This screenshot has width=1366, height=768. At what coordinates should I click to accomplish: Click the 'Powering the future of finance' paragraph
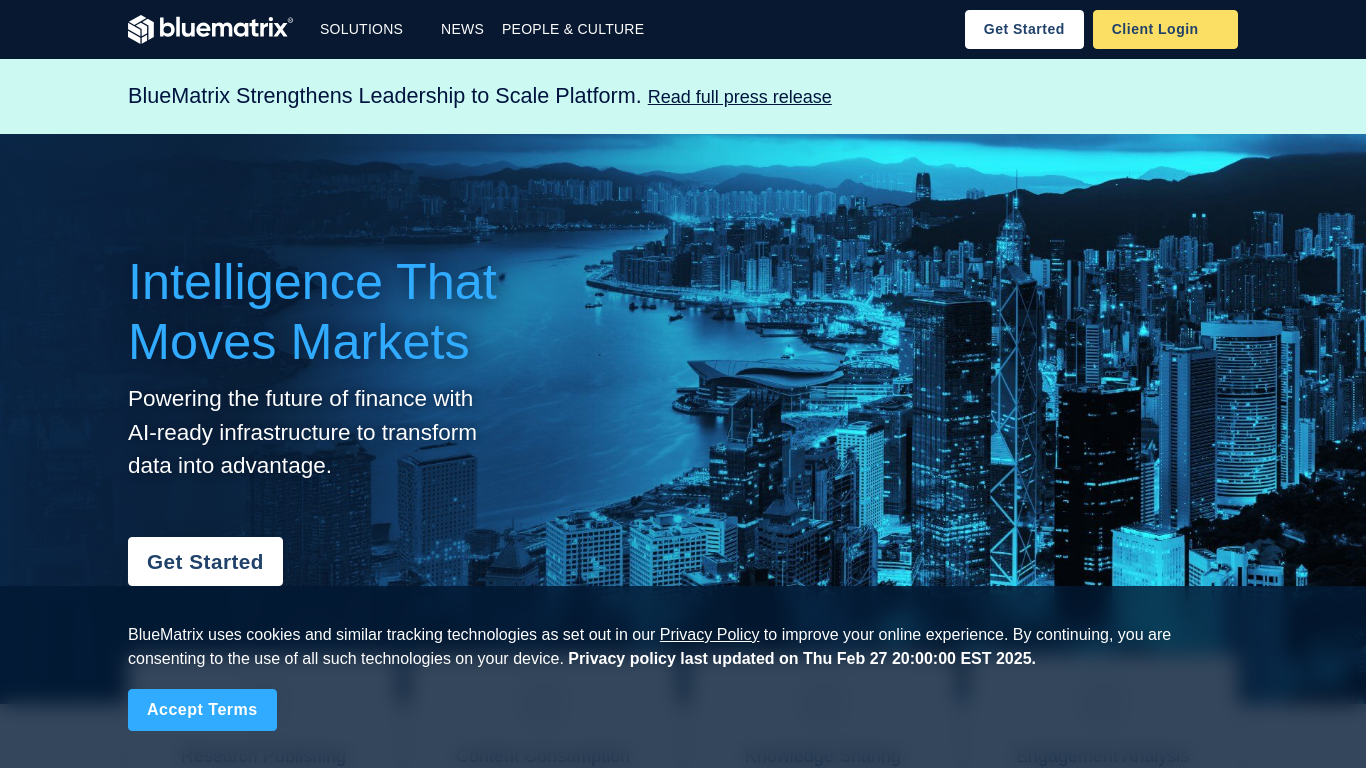click(x=302, y=432)
